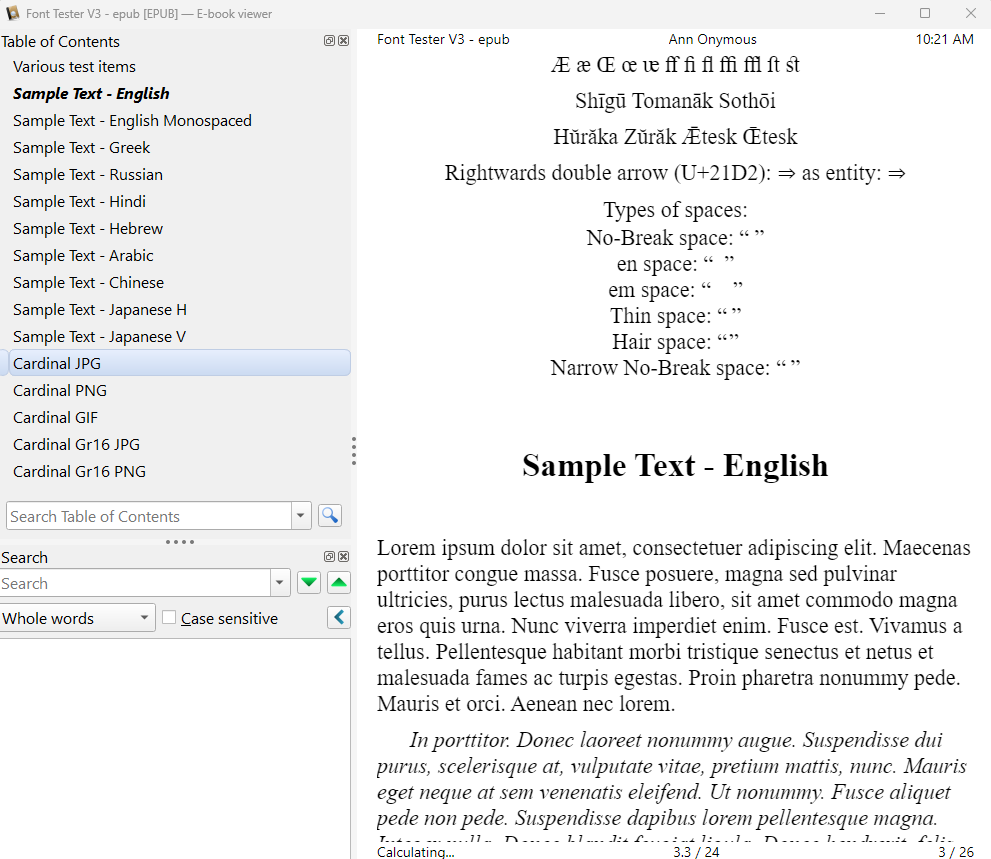Click the No-Break space line

[675, 238]
